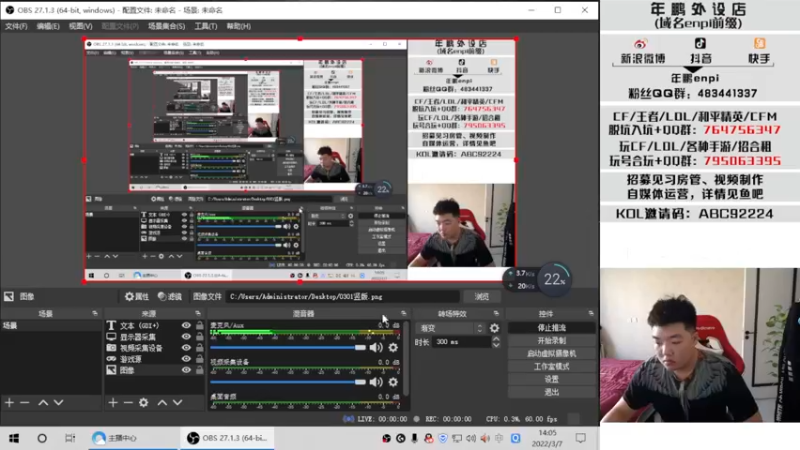Click the 图像文件 path field
The image size is (800, 450).
tap(343, 296)
